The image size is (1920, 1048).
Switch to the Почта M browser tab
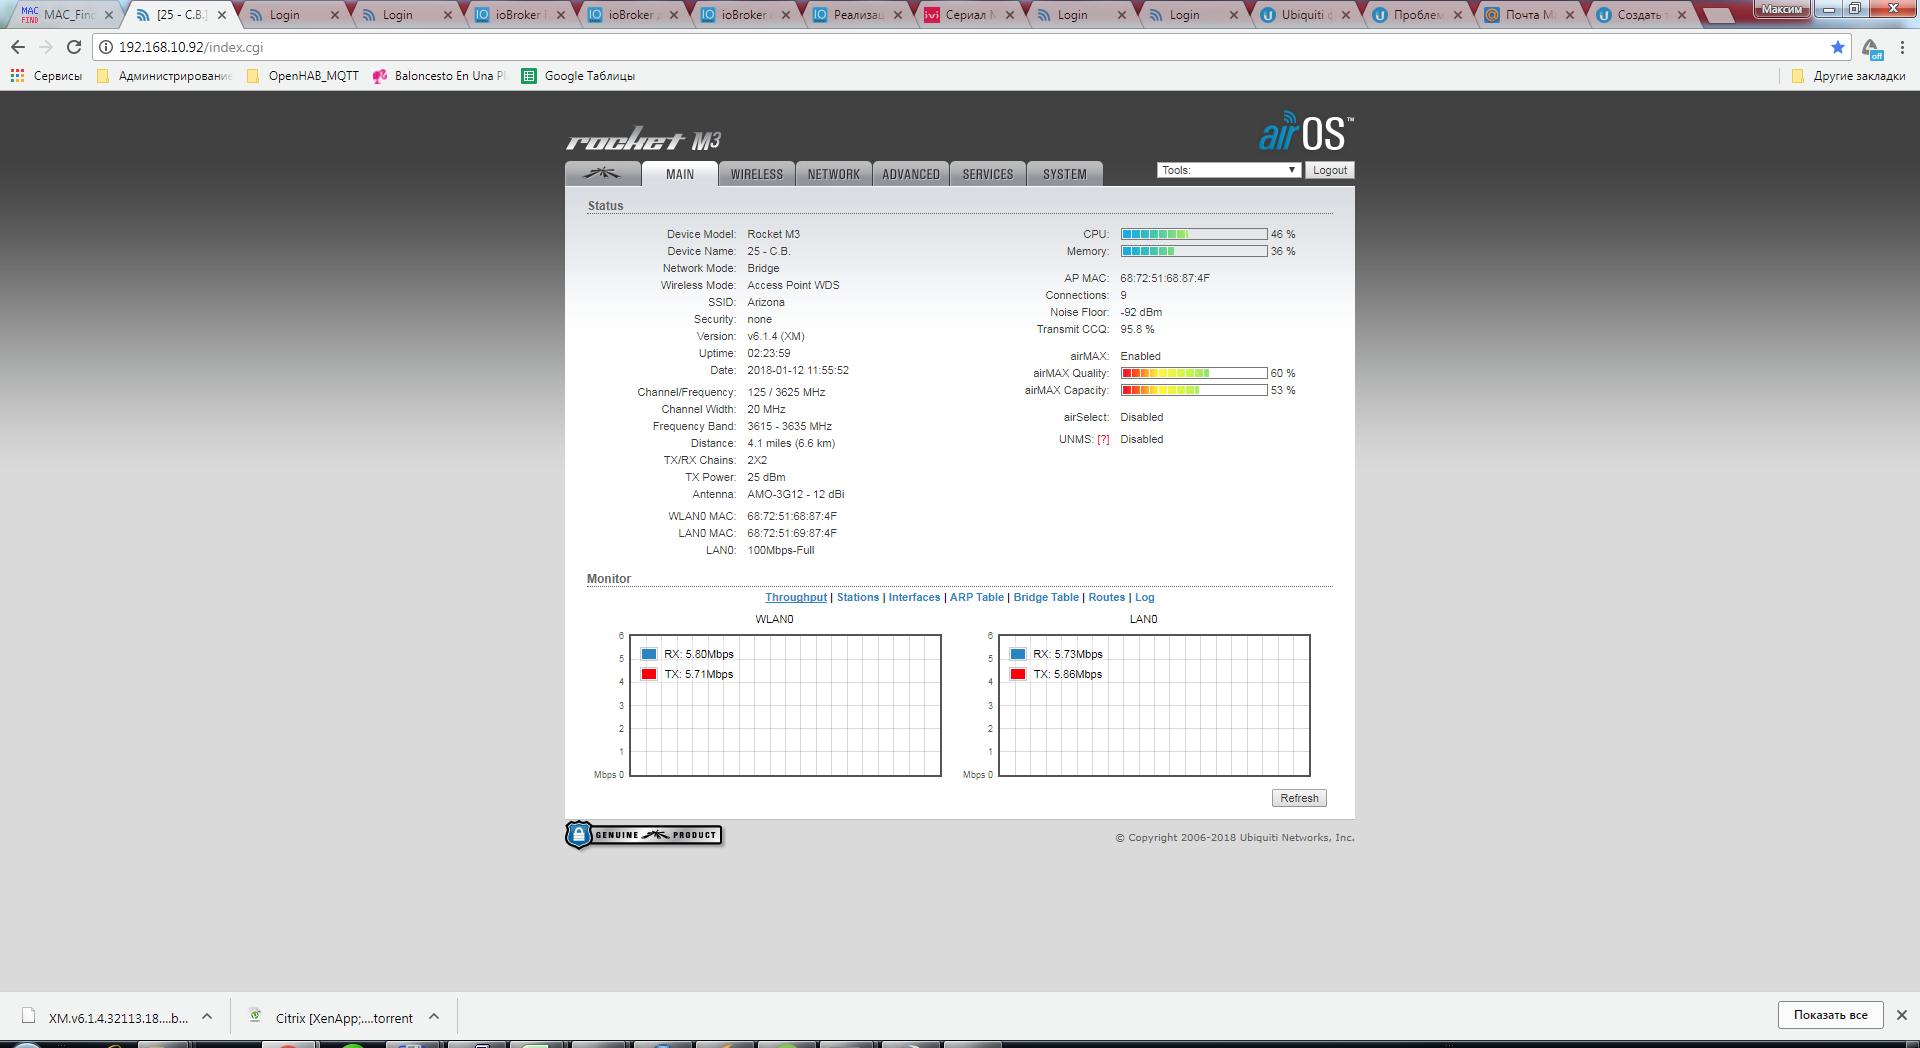pyautogui.click(x=1530, y=15)
